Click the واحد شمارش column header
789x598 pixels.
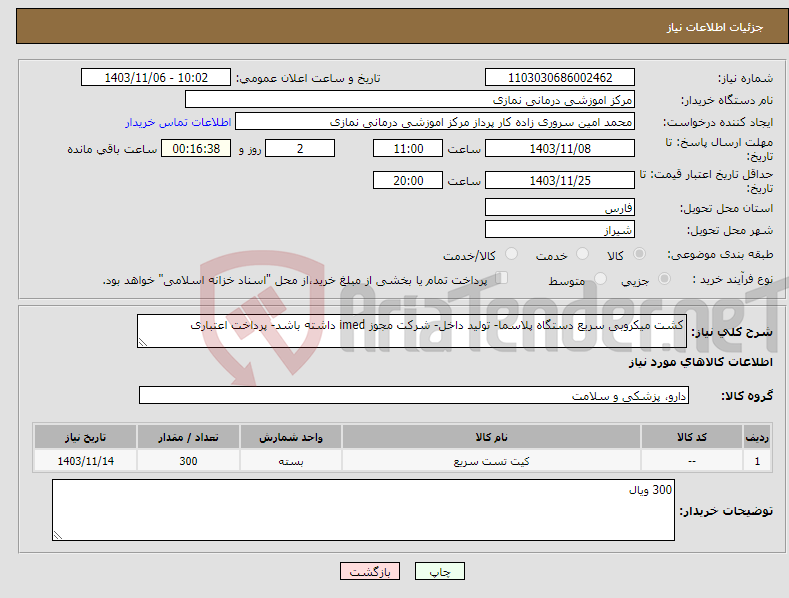291,437
